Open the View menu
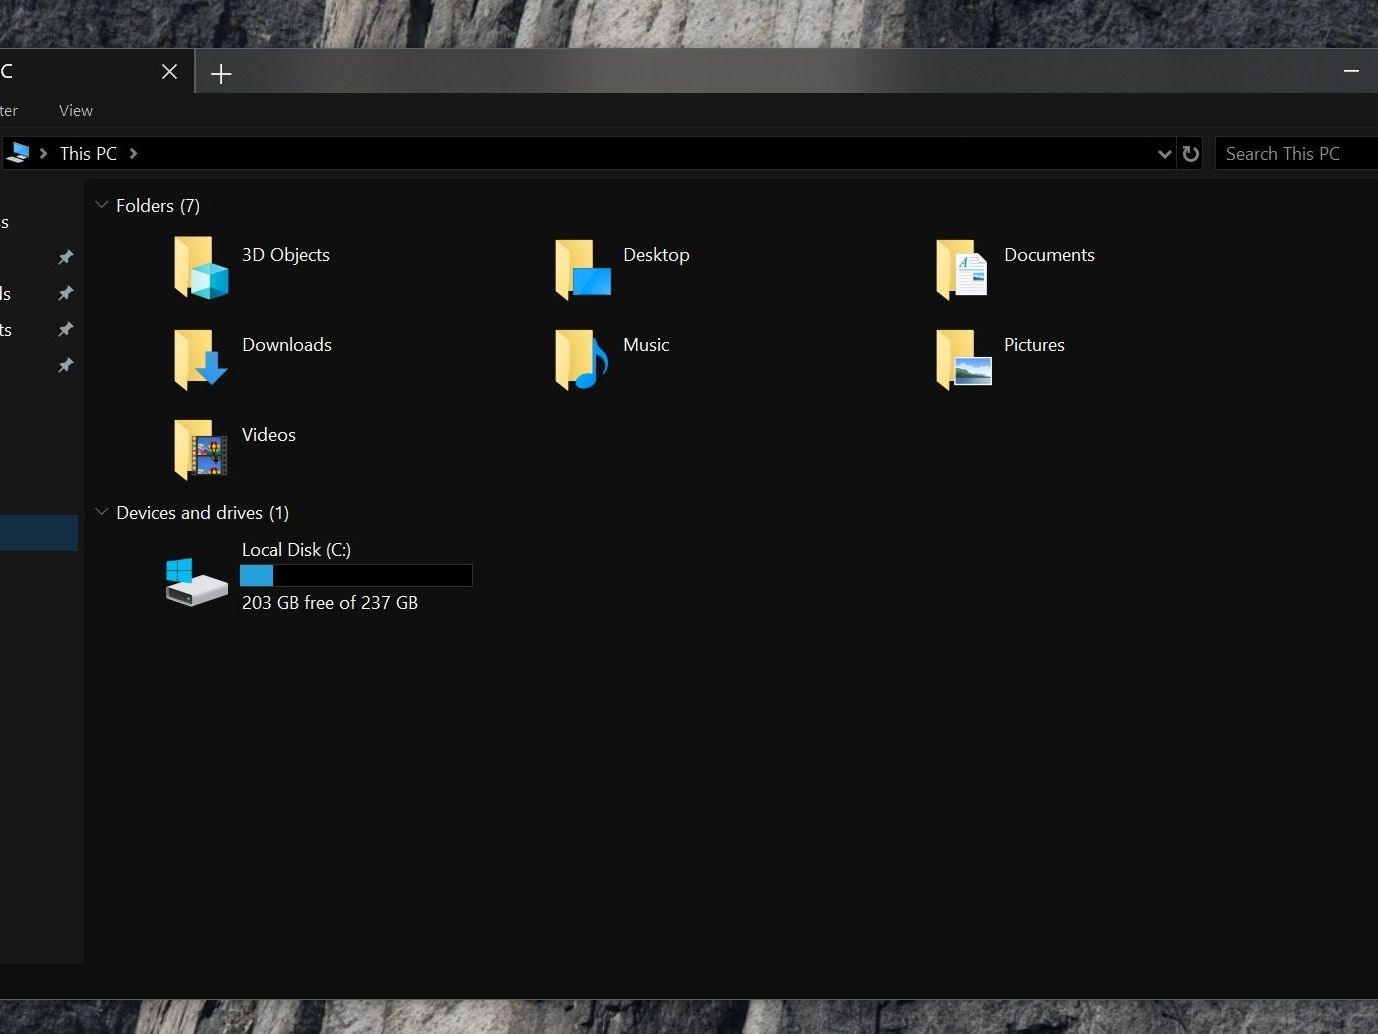Viewport: 1378px width, 1034px height. pos(75,110)
